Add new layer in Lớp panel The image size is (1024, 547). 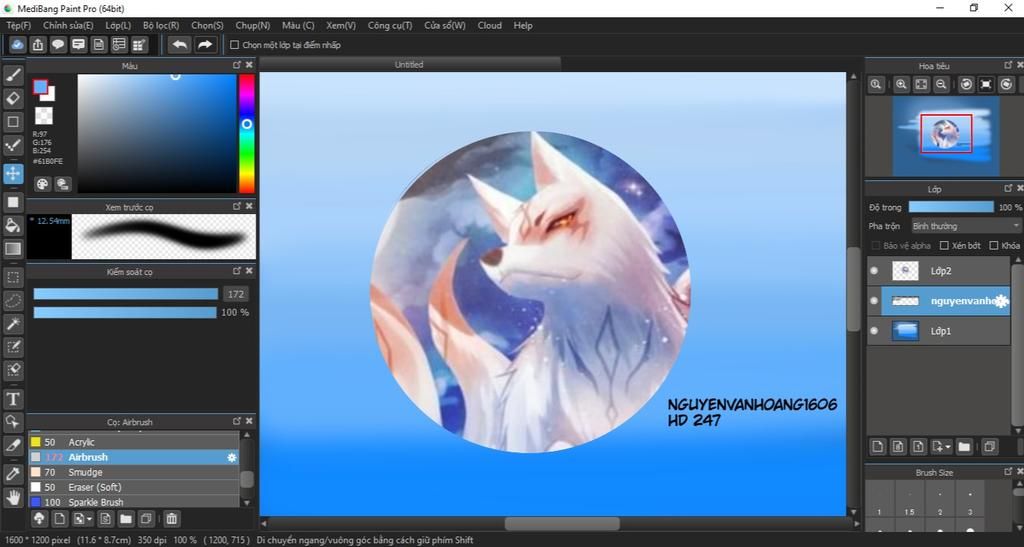click(878, 446)
